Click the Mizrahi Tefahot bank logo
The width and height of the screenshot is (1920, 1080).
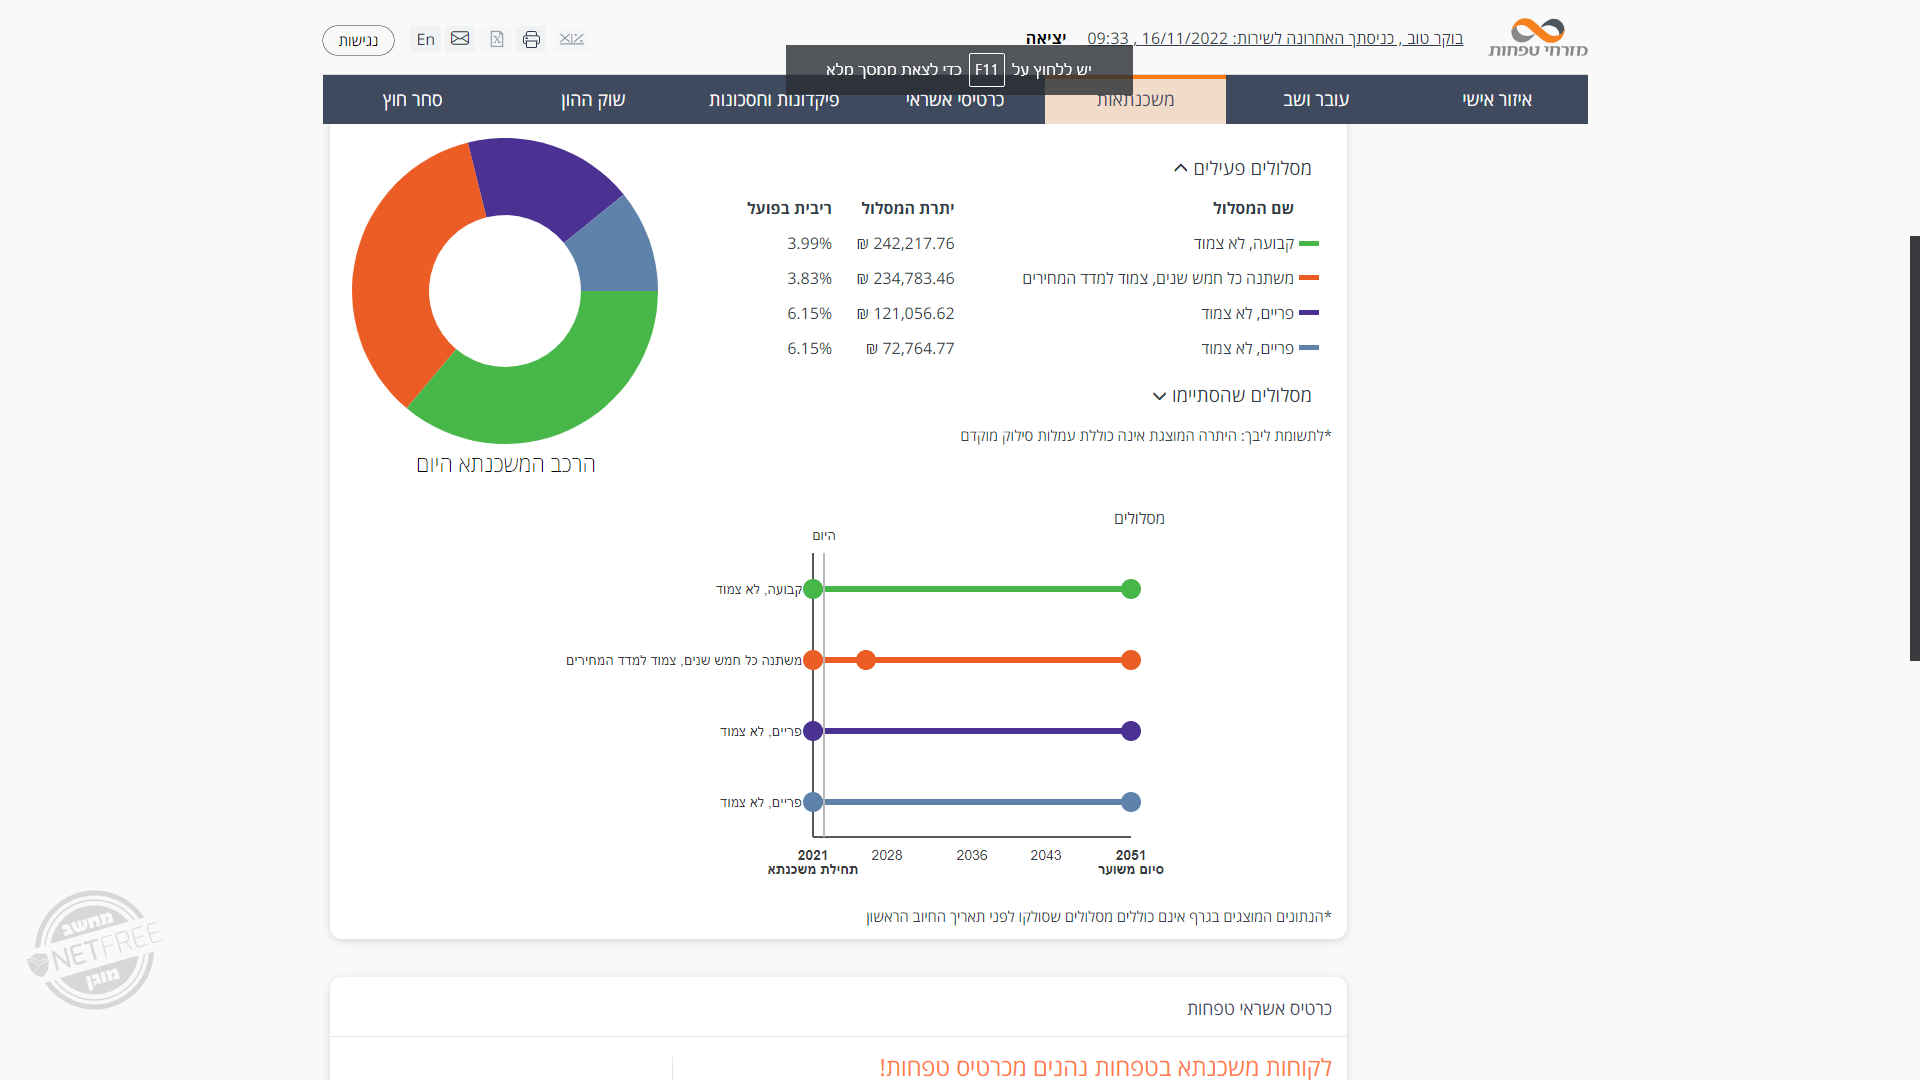1537,38
